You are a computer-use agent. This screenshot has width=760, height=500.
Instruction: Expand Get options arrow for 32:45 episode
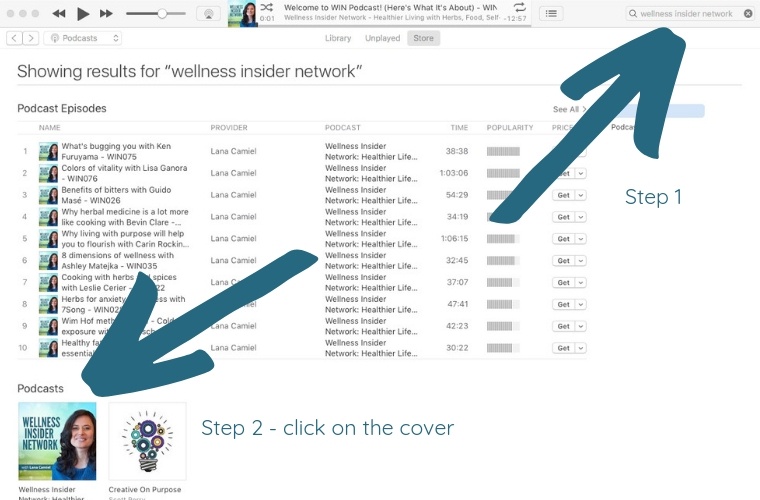coord(581,260)
